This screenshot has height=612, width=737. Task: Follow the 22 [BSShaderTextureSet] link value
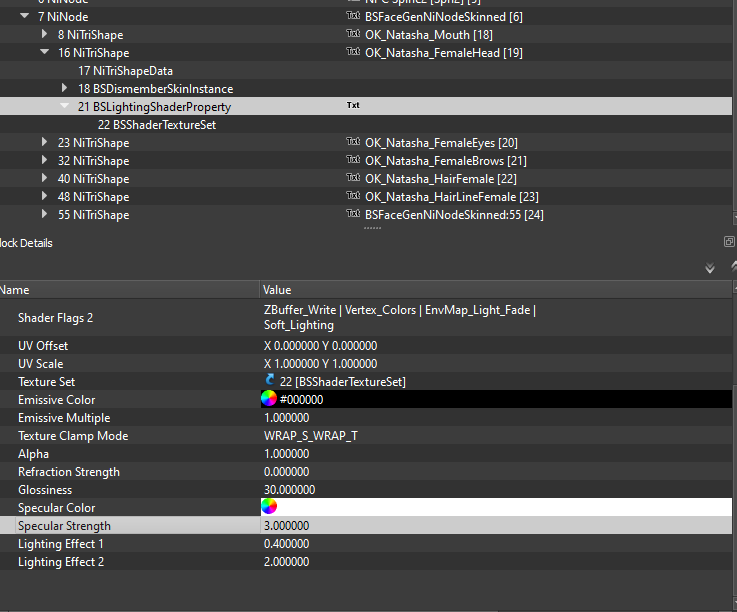pyautogui.click(x=343, y=381)
